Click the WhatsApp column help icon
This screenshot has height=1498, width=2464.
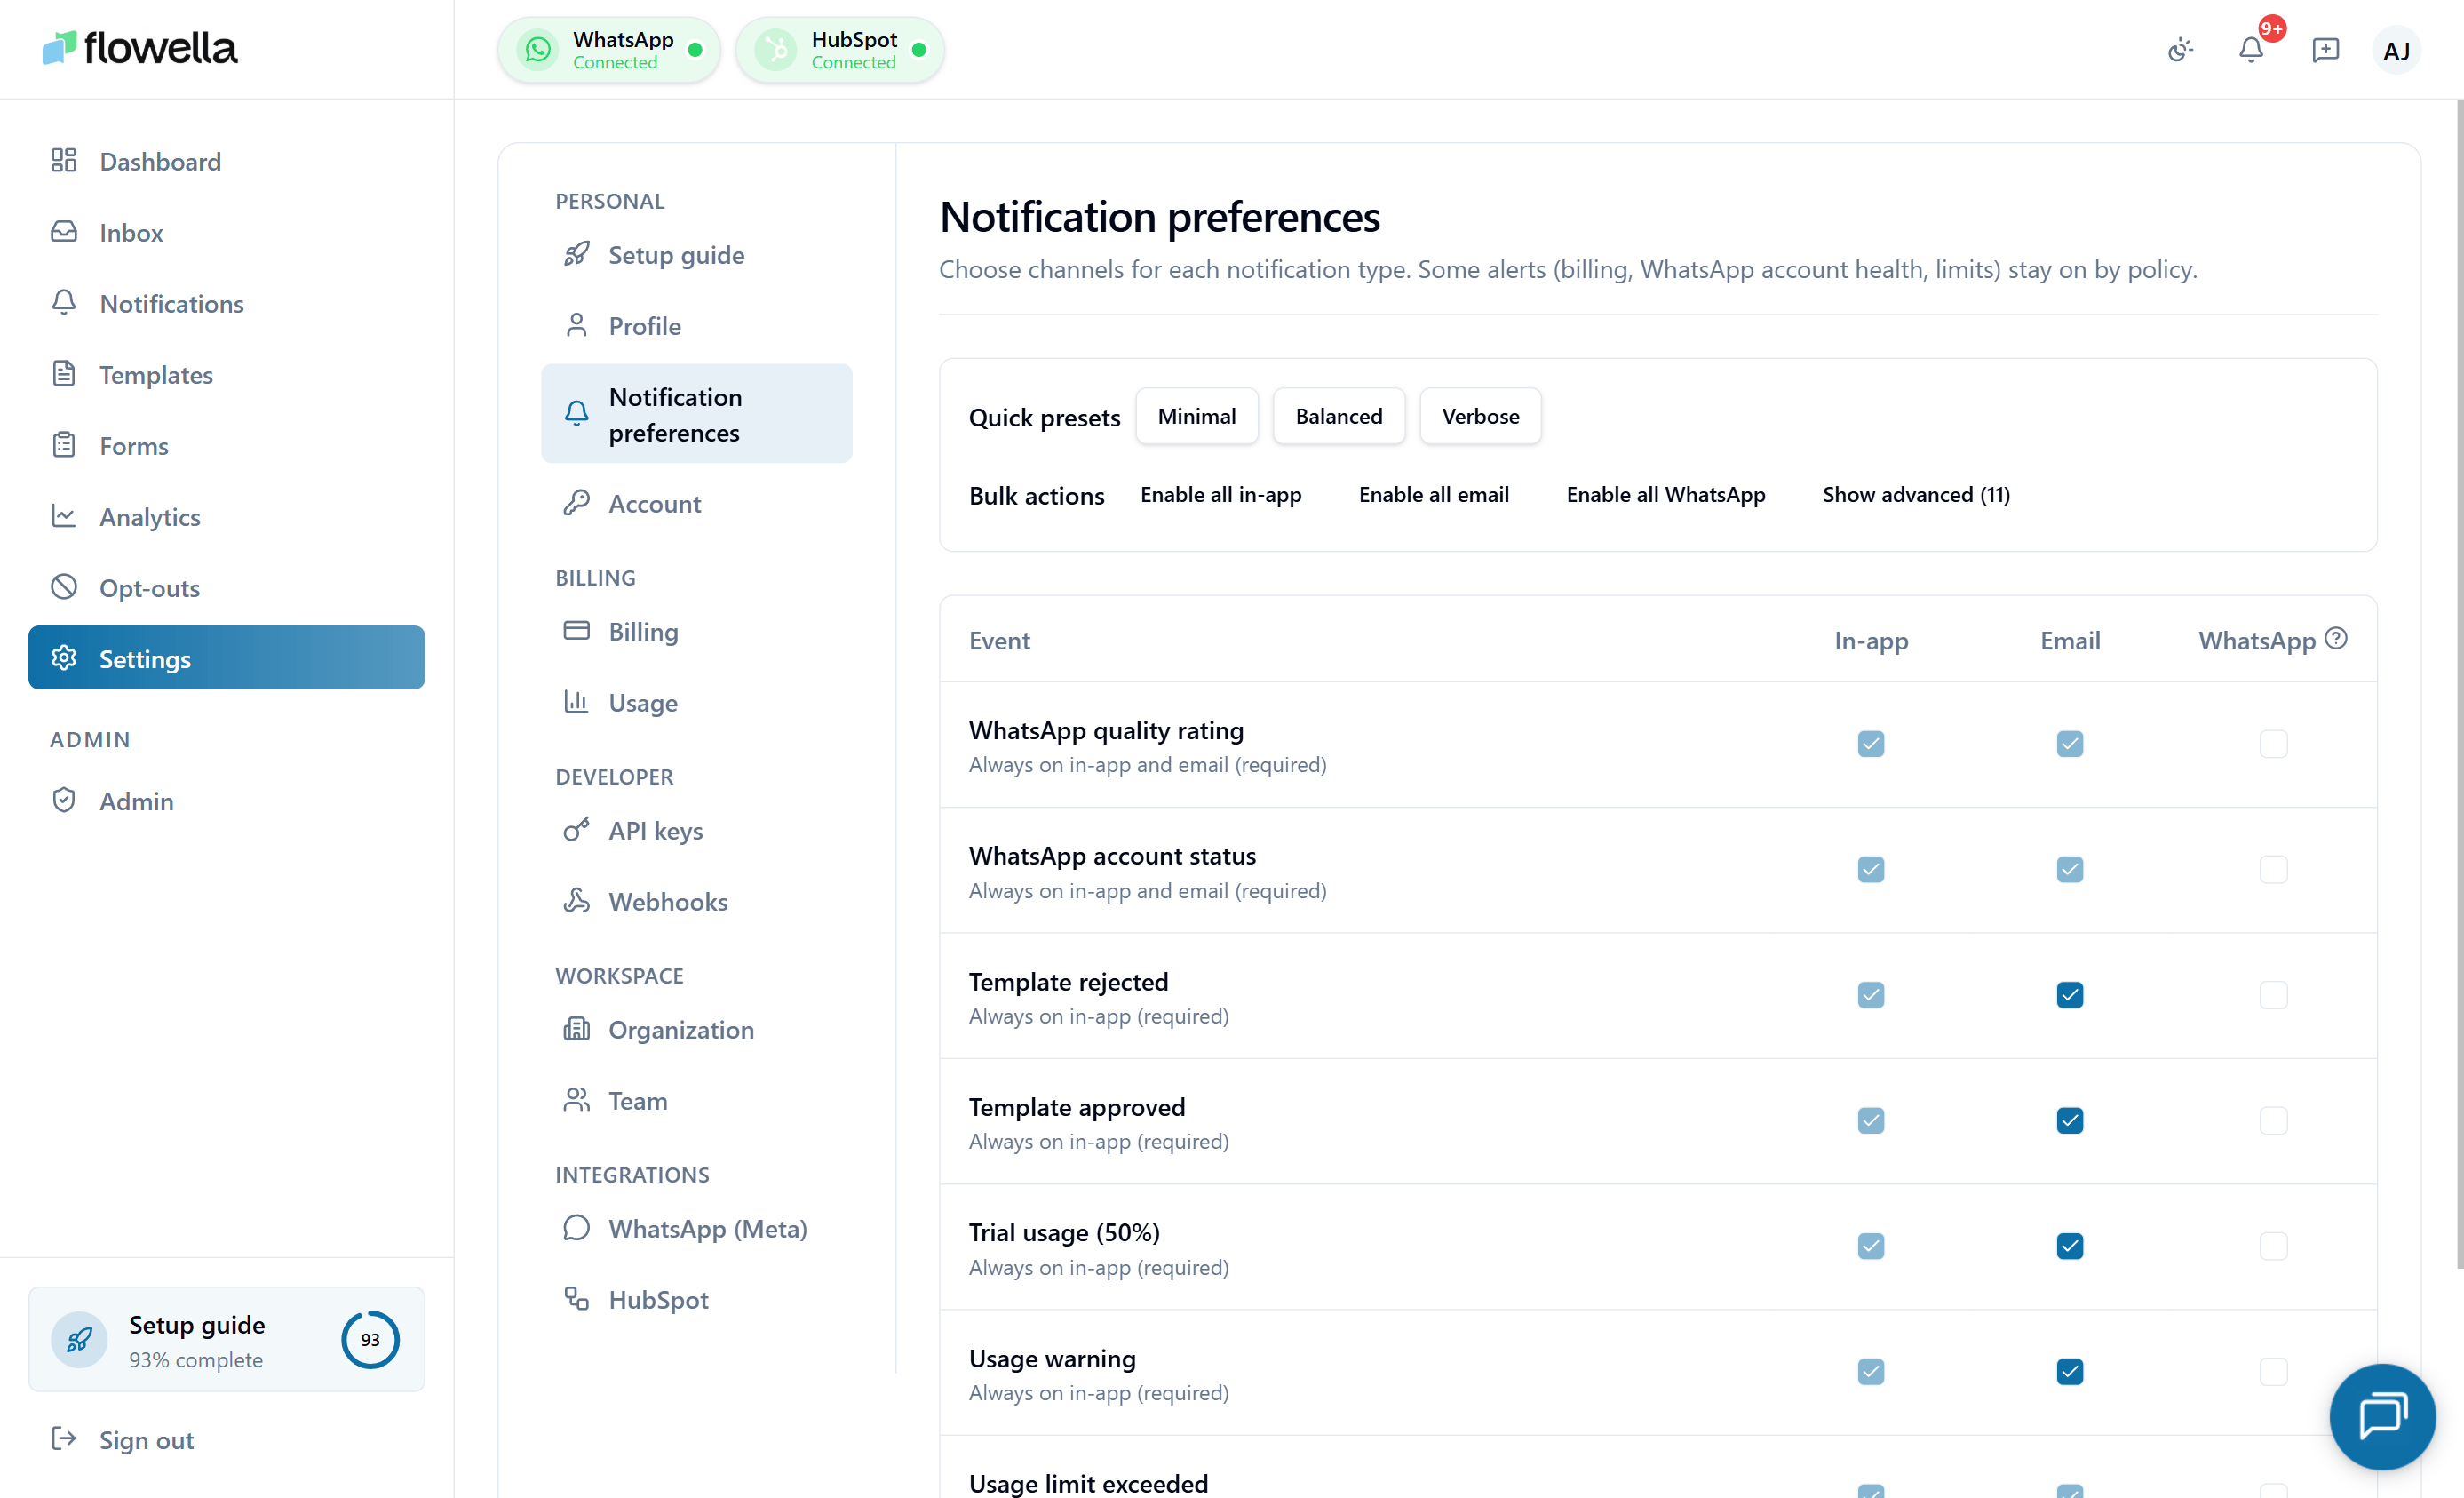tap(2336, 638)
